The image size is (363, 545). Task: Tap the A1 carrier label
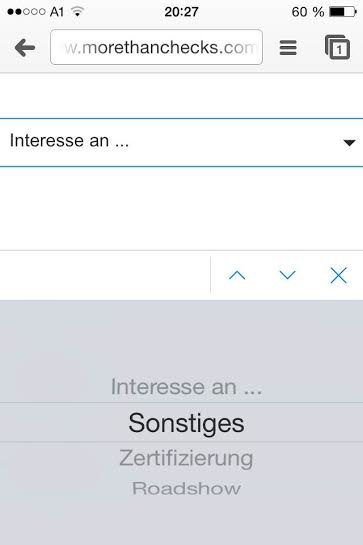click(57, 12)
